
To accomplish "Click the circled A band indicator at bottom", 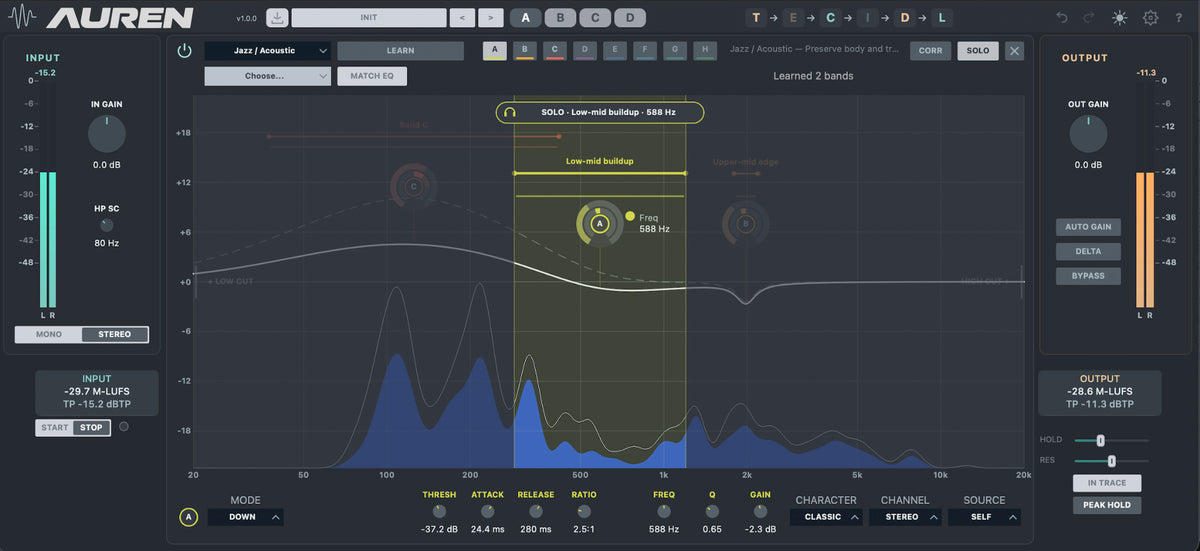I will pyautogui.click(x=188, y=517).
